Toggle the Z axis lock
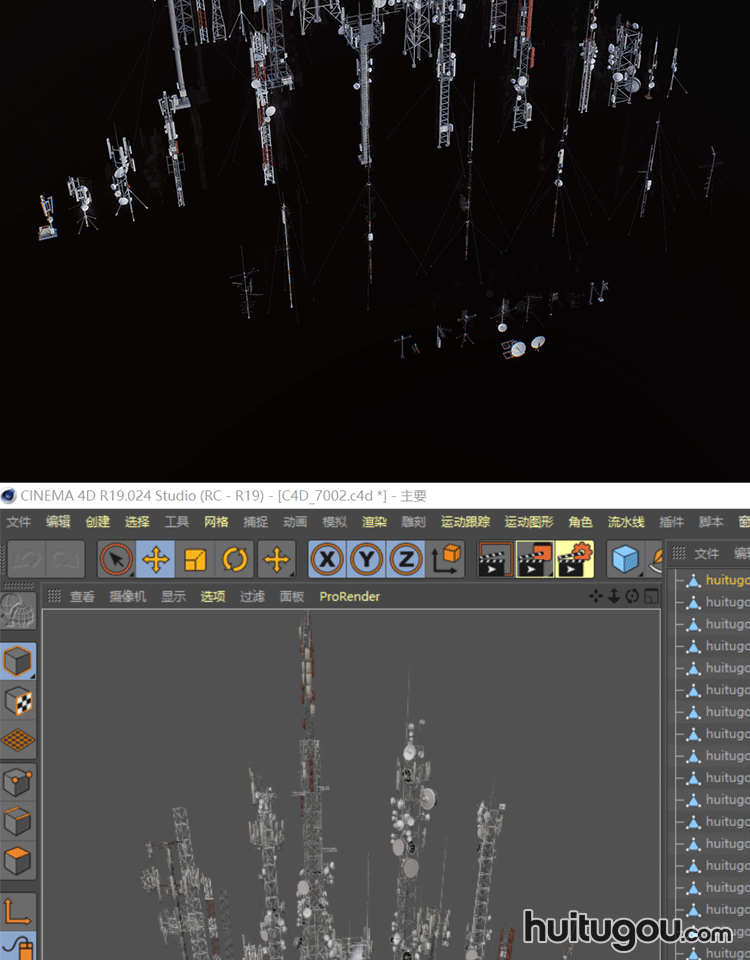 (406, 560)
